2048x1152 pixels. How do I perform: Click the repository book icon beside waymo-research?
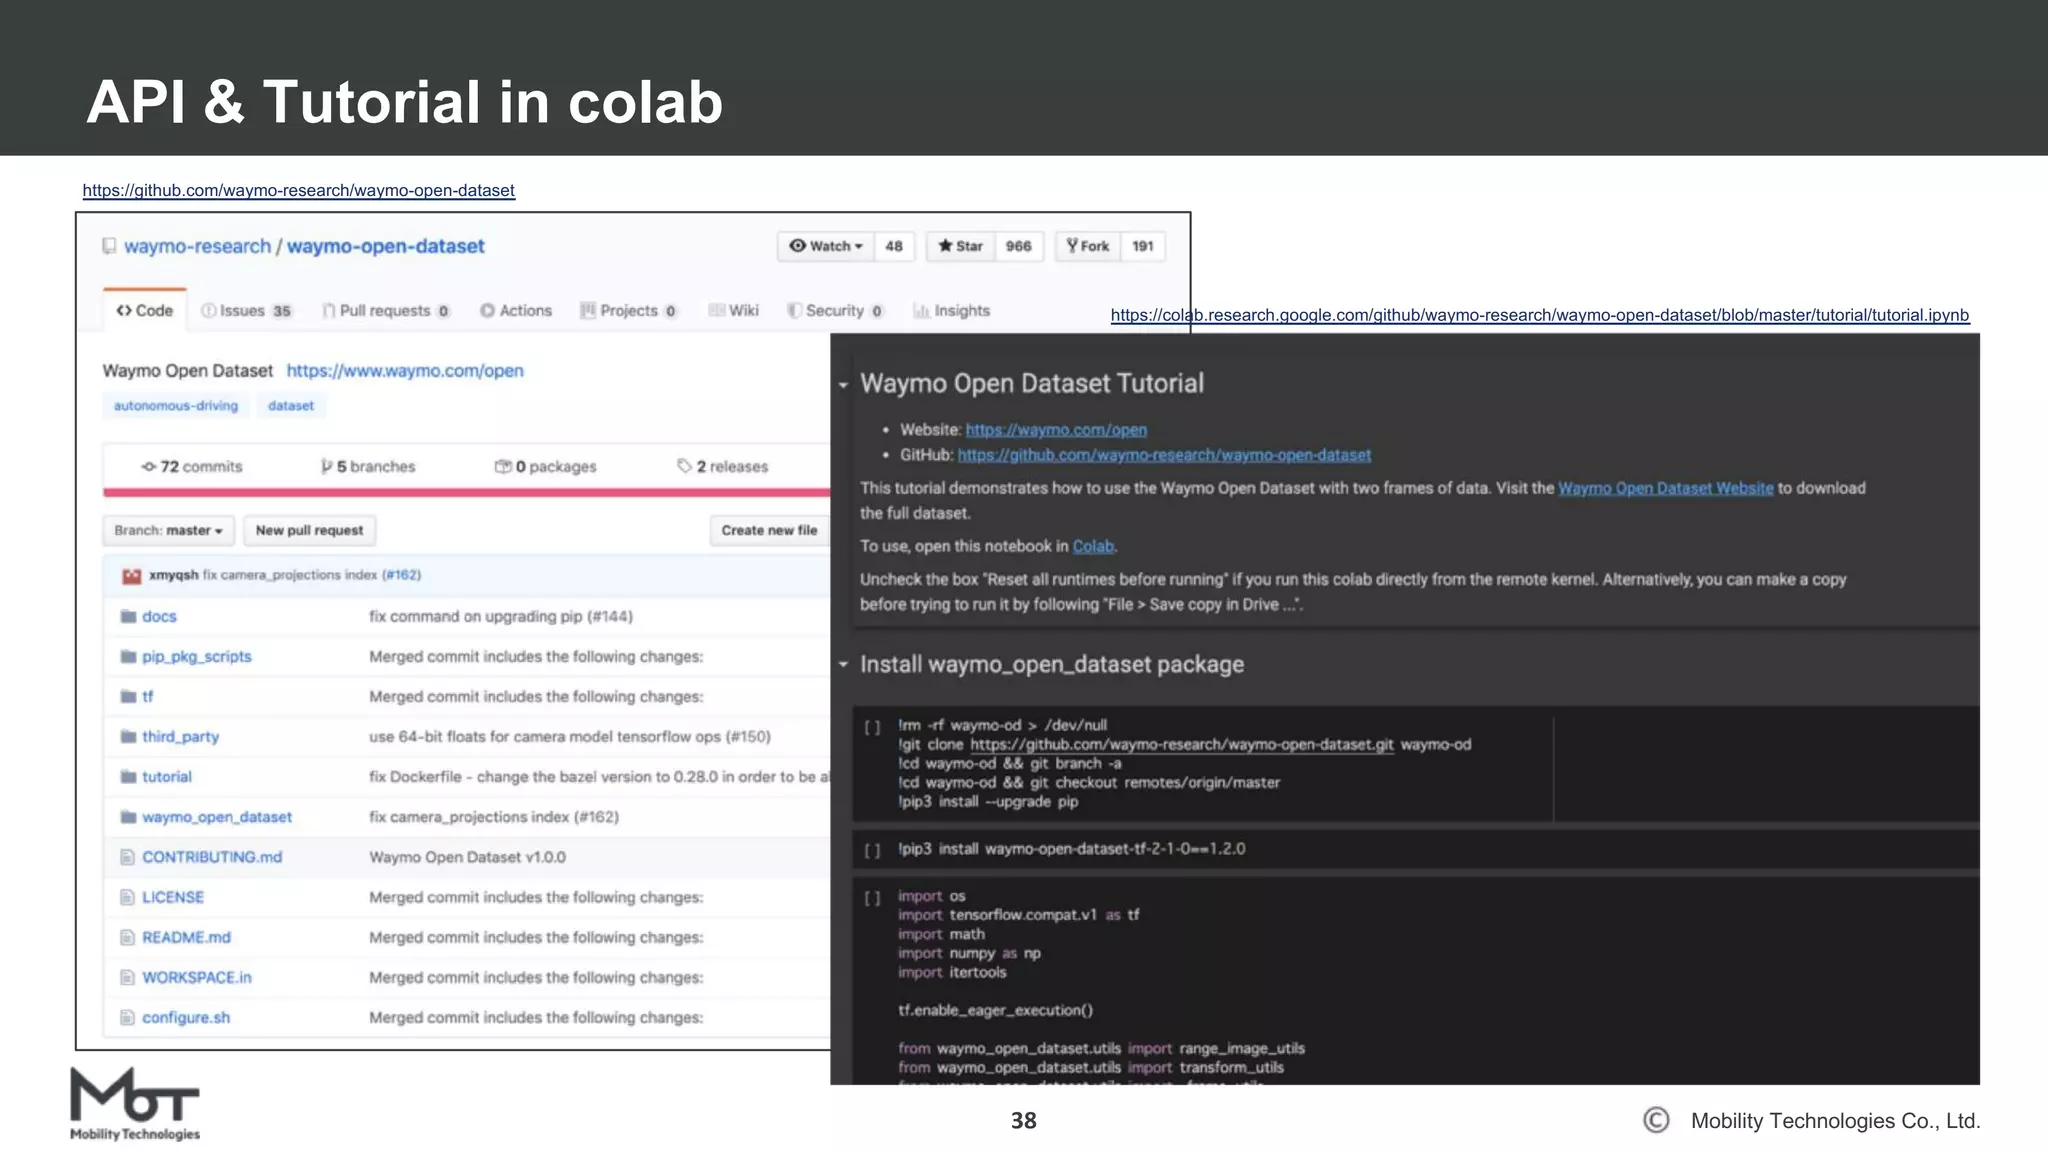(109, 246)
